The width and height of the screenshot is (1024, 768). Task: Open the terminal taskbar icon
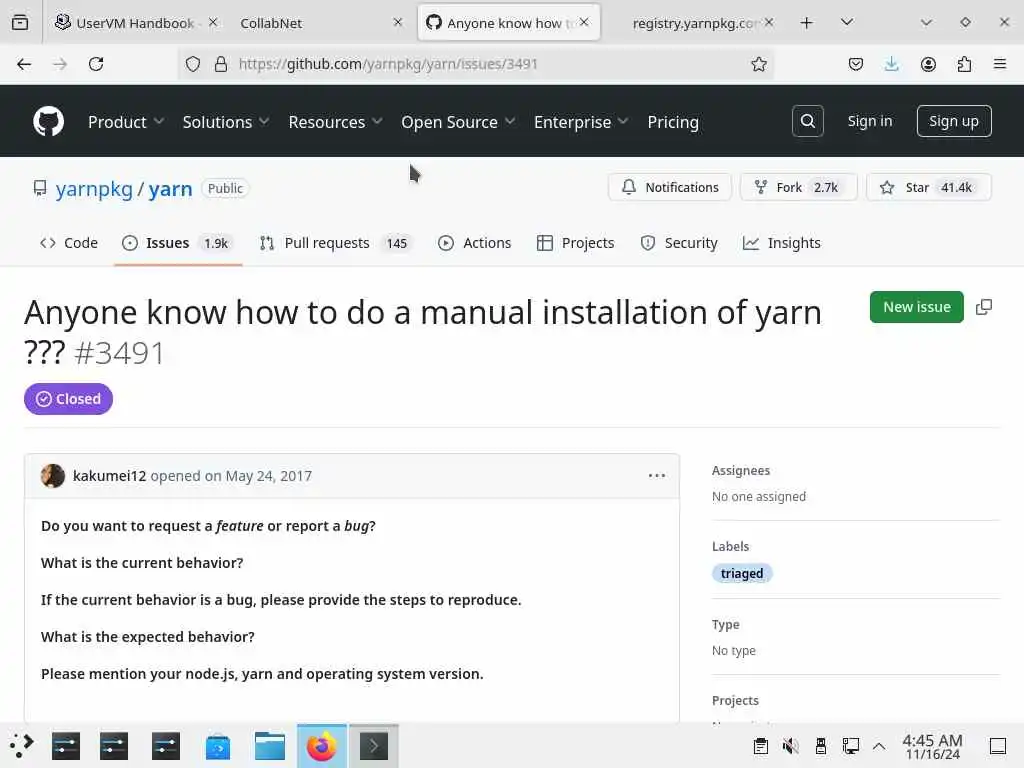click(374, 746)
